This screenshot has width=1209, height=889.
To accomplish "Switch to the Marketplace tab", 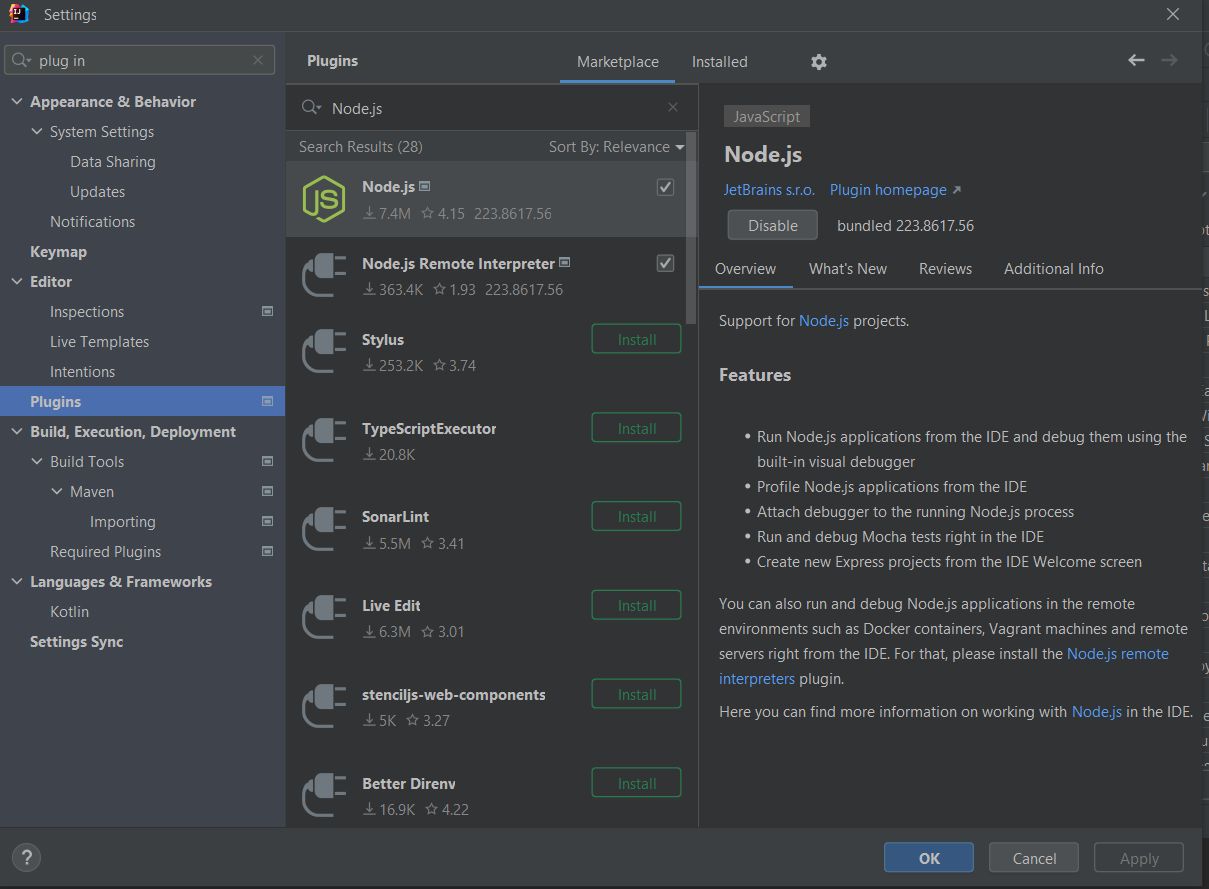I will coord(618,62).
